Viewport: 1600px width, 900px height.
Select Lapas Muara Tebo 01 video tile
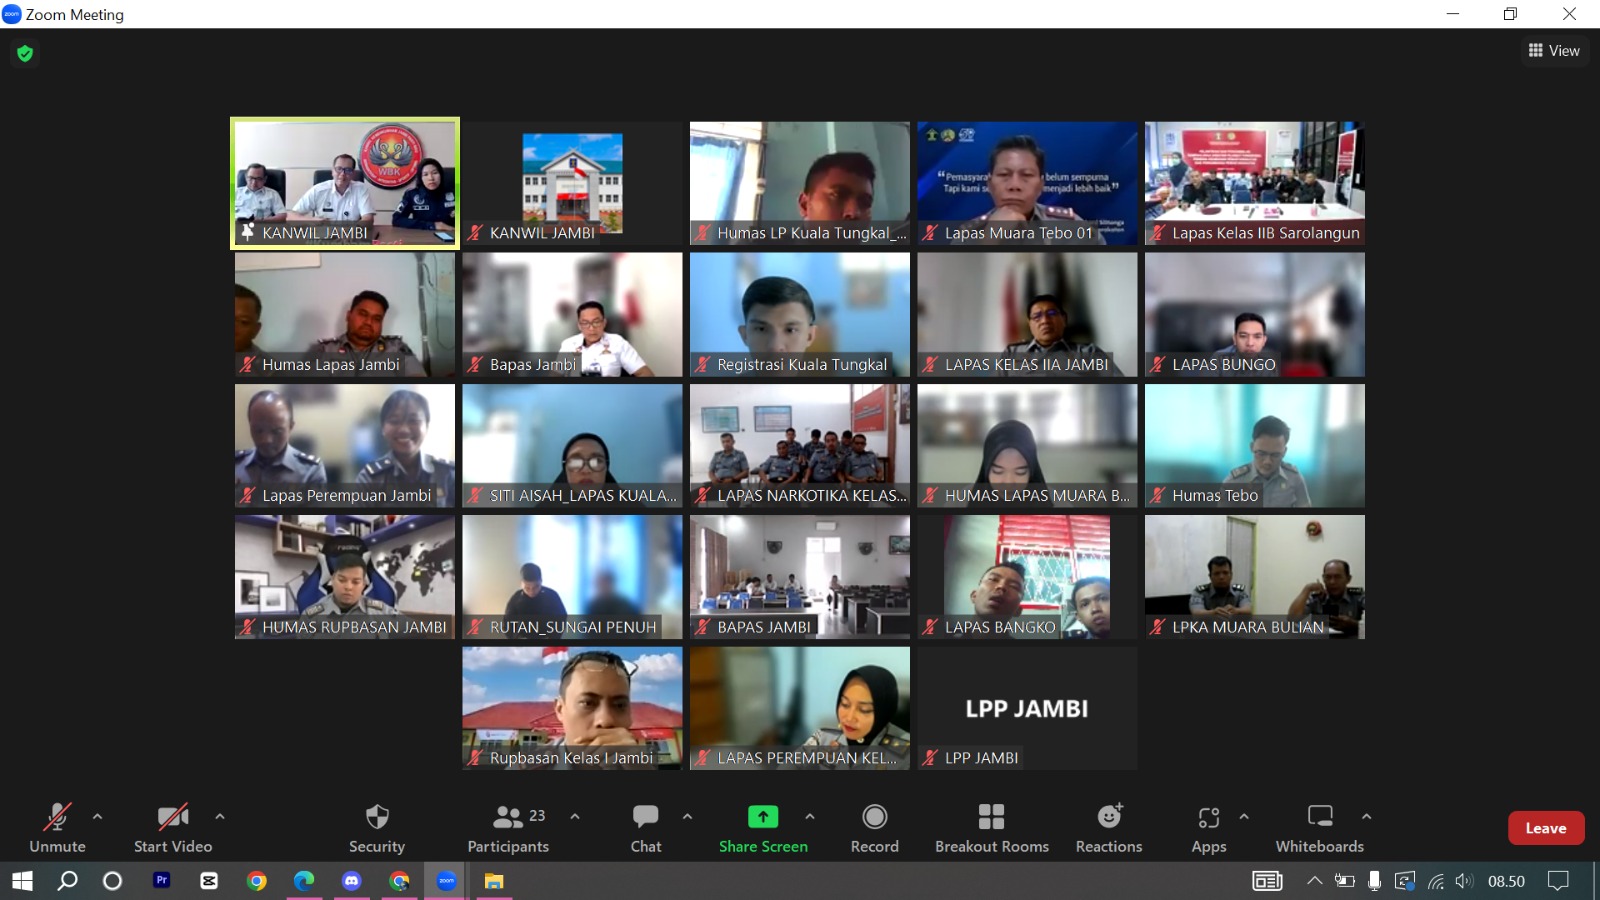(1027, 183)
